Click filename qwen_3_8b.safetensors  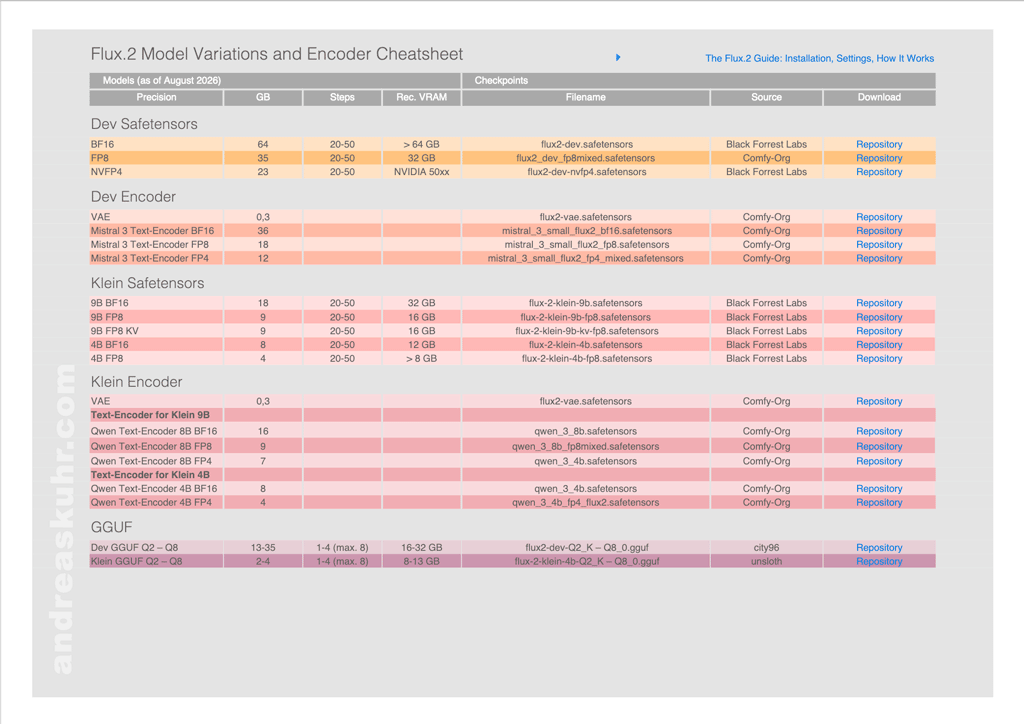click(586, 431)
